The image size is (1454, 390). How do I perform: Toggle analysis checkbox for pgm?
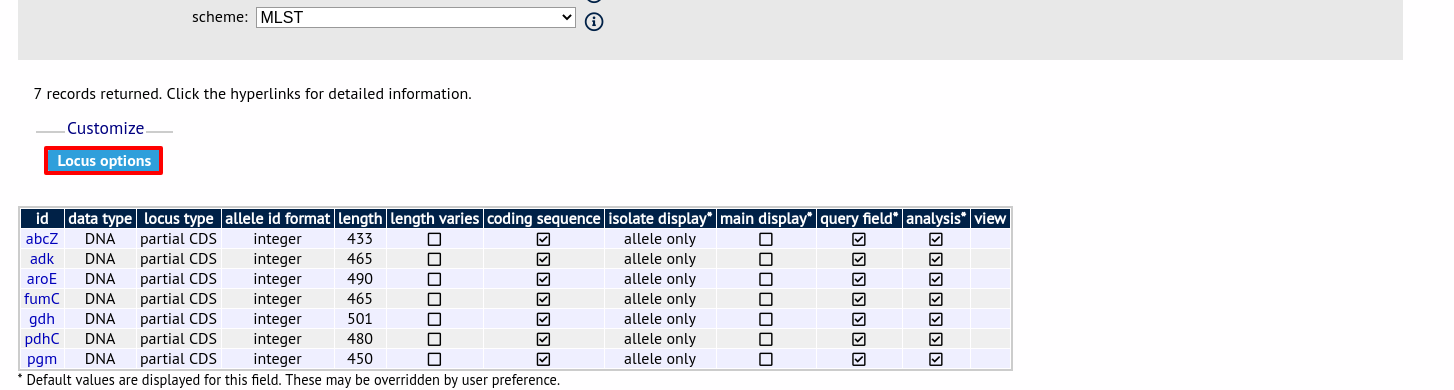click(936, 360)
